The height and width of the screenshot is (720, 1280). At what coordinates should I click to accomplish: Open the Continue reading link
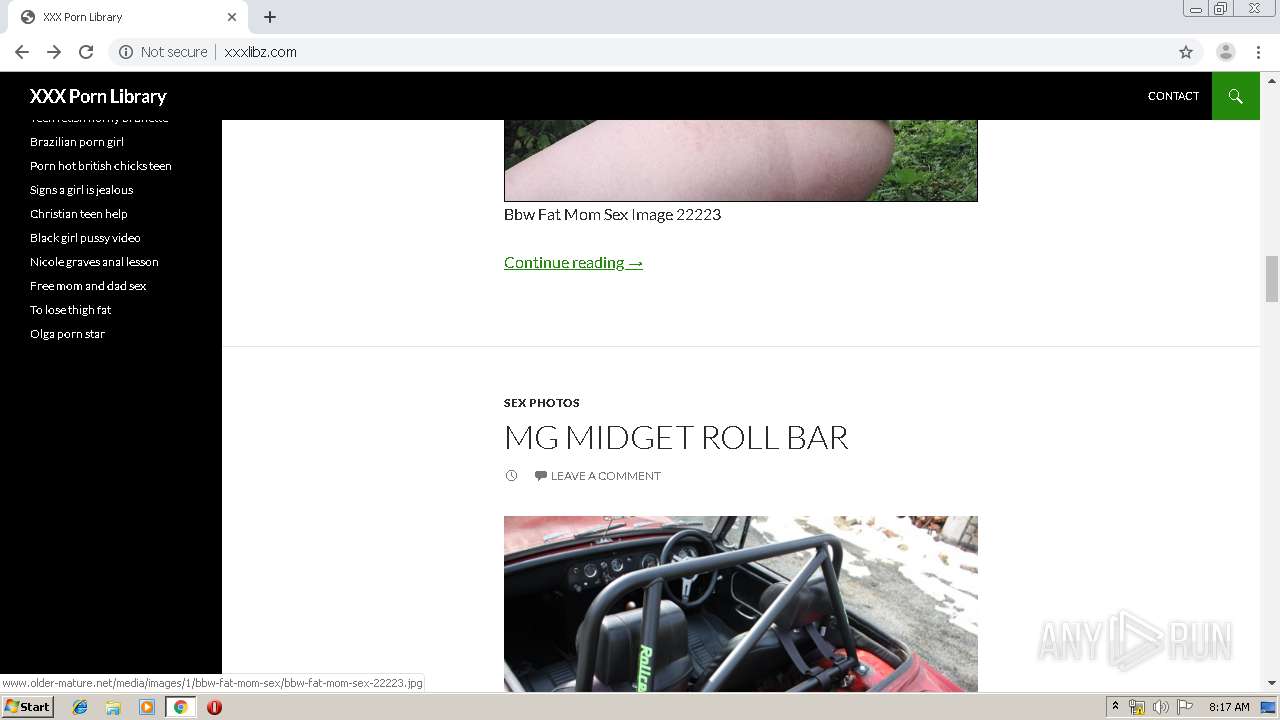pyautogui.click(x=573, y=262)
